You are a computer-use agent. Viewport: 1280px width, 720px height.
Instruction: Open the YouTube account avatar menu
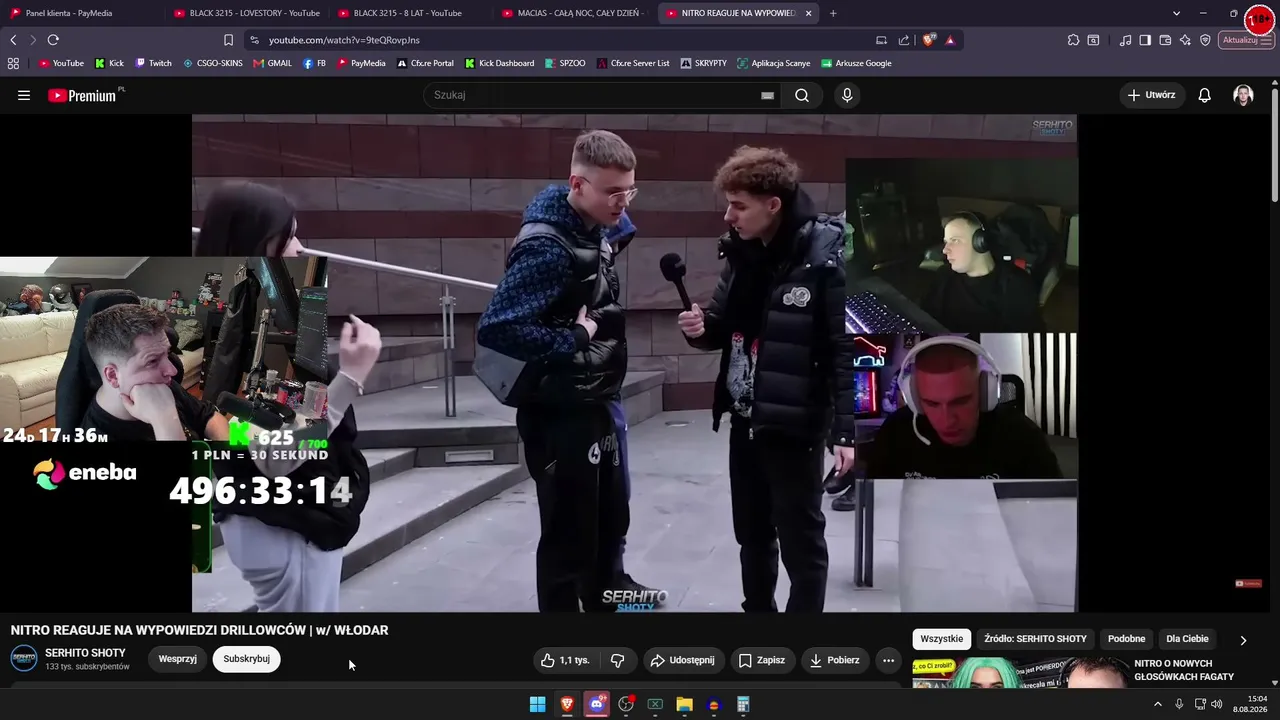[1243, 95]
